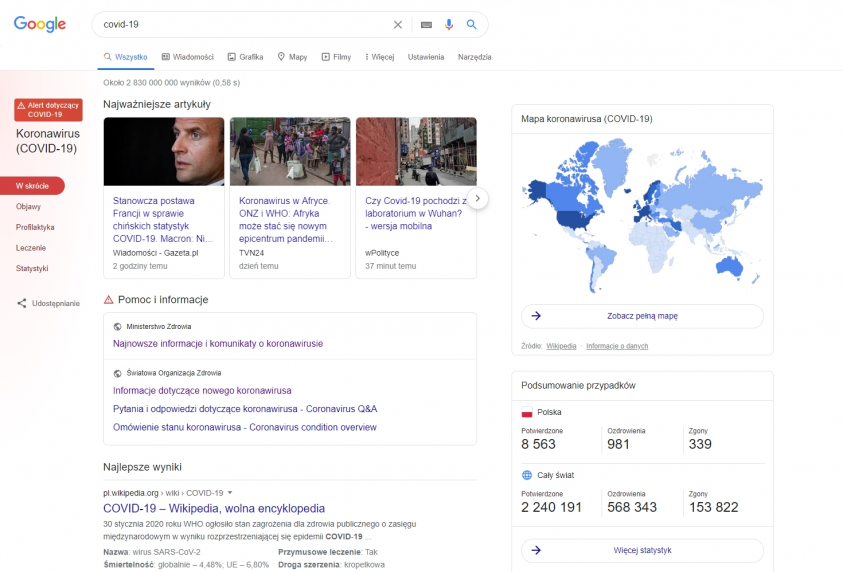This screenshot has height=572, width=843.
Task: Click Poland deaths value 339
Action: click(x=700, y=444)
